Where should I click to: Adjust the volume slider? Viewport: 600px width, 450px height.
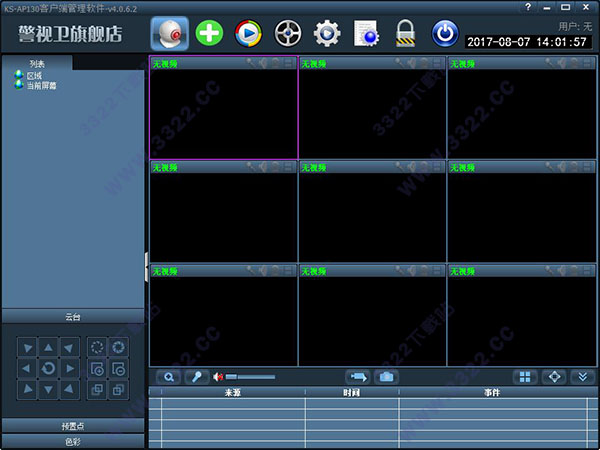point(250,377)
